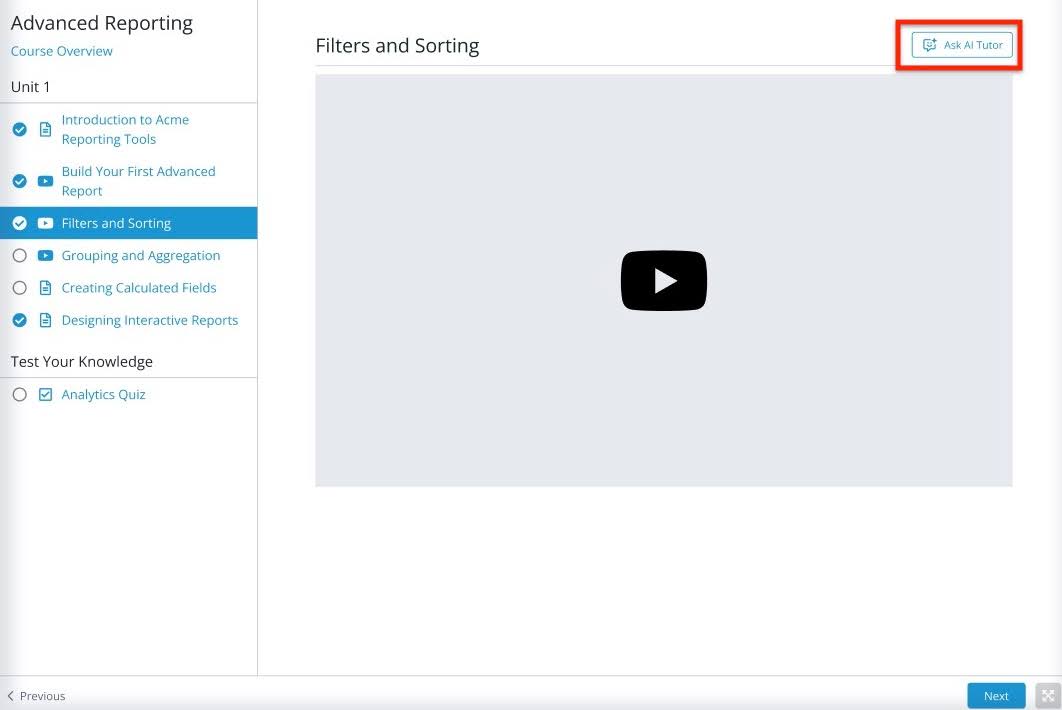Open the Designing Interactive Reports lesson

150,321
